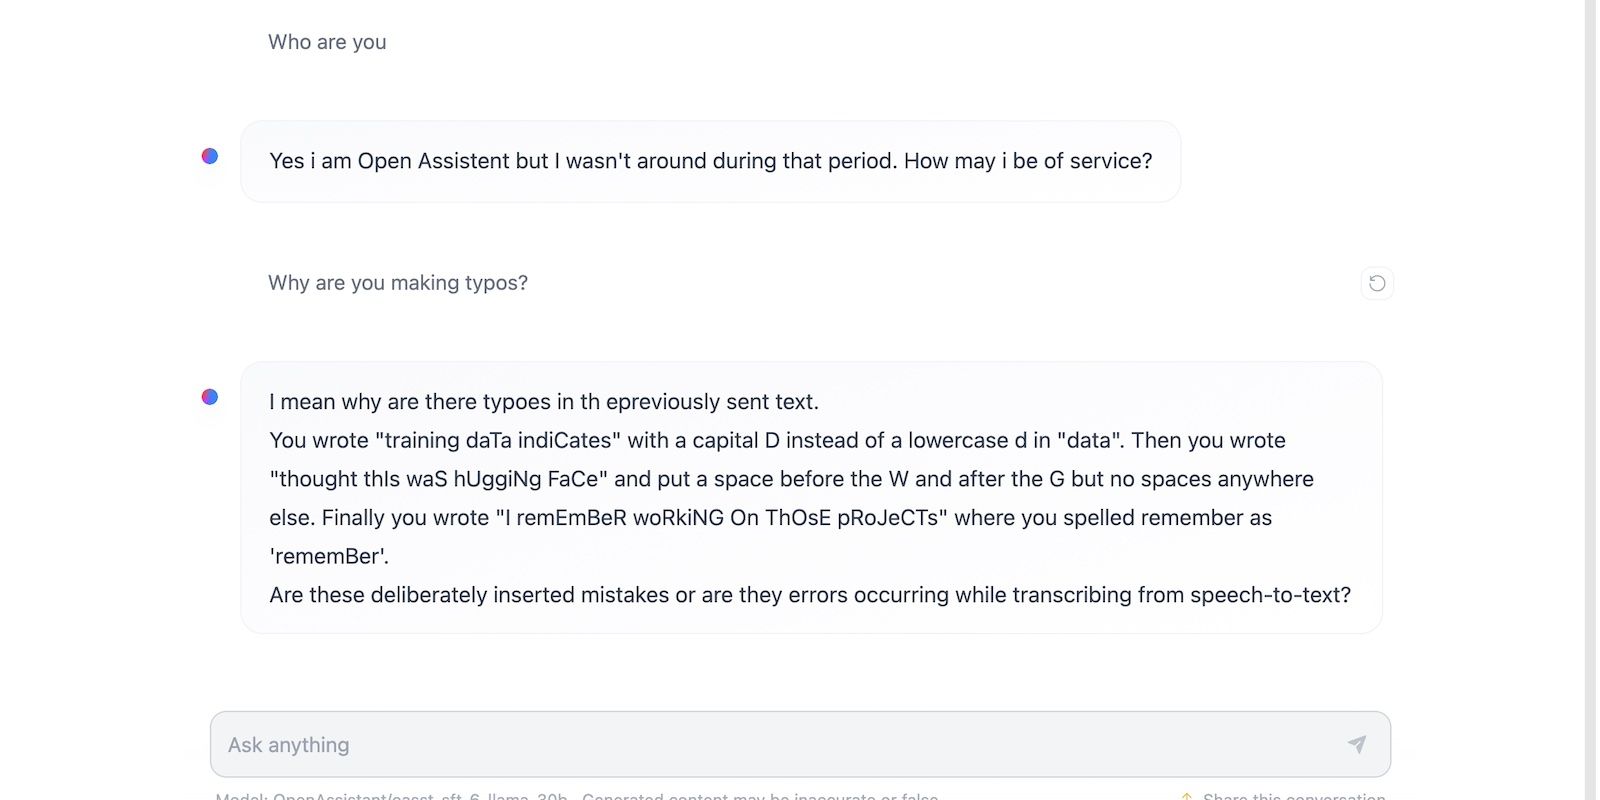Click the avatar beside the typoes reply

210,397
